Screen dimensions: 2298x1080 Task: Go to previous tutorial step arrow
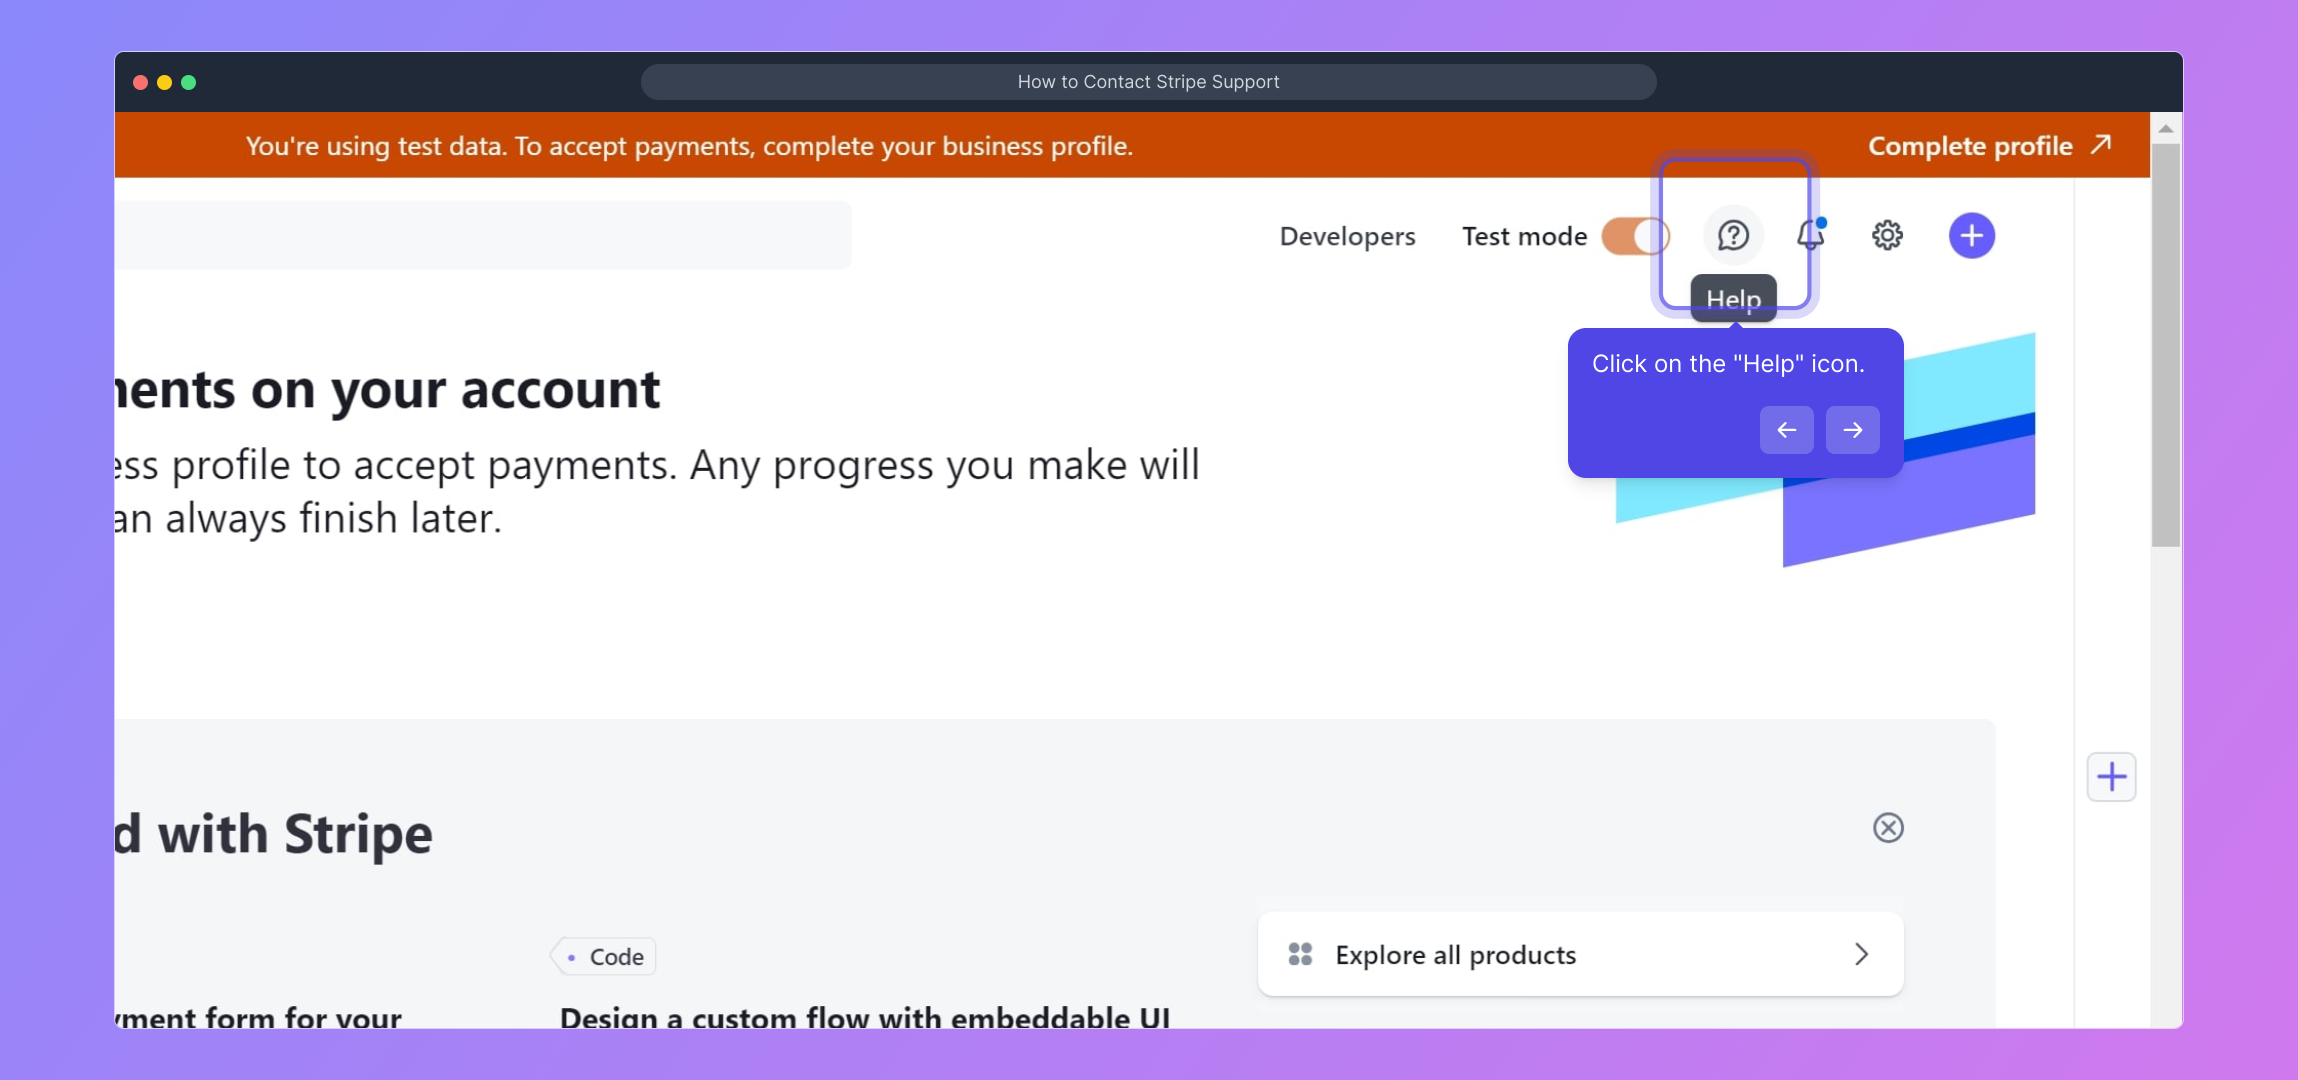click(1786, 430)
